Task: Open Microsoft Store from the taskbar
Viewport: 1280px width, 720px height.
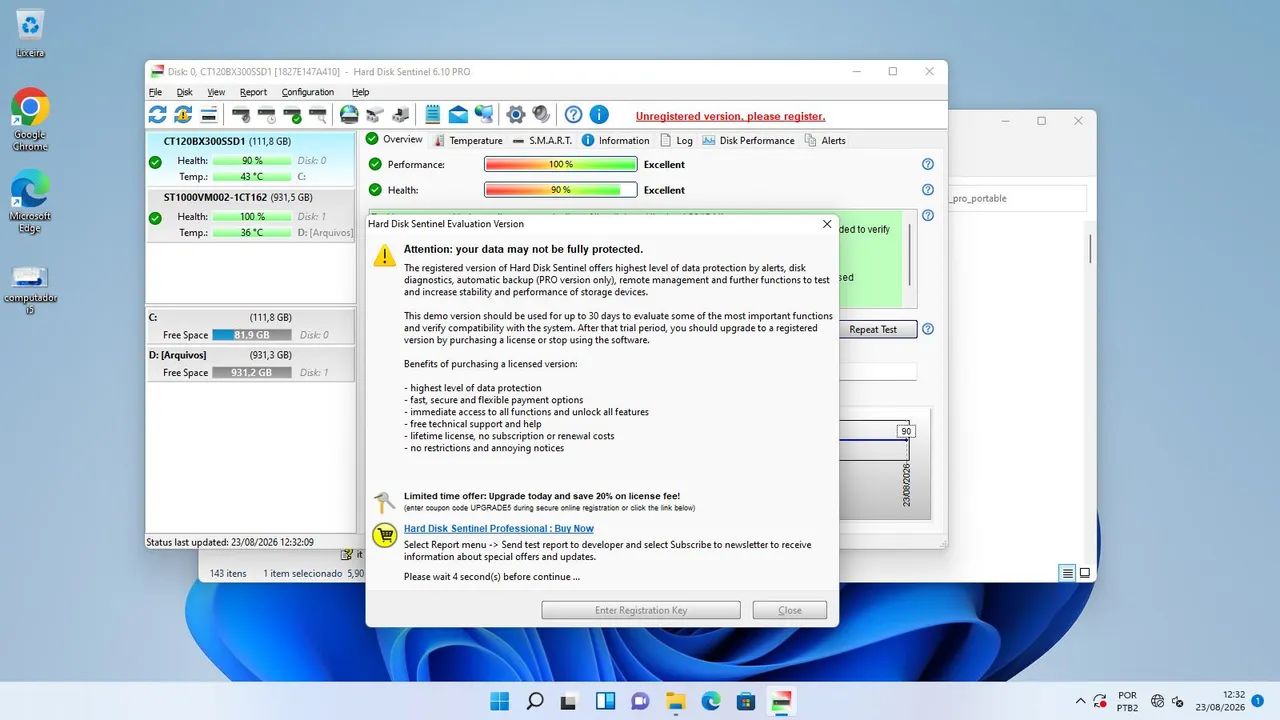Action: pyautogui.click(x=745, y=701)
